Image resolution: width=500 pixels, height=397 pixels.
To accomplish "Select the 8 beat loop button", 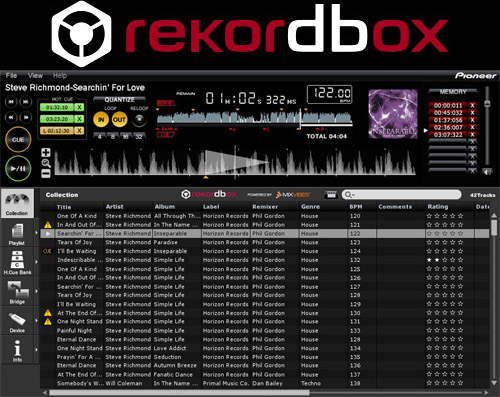I will coord(113,137).
